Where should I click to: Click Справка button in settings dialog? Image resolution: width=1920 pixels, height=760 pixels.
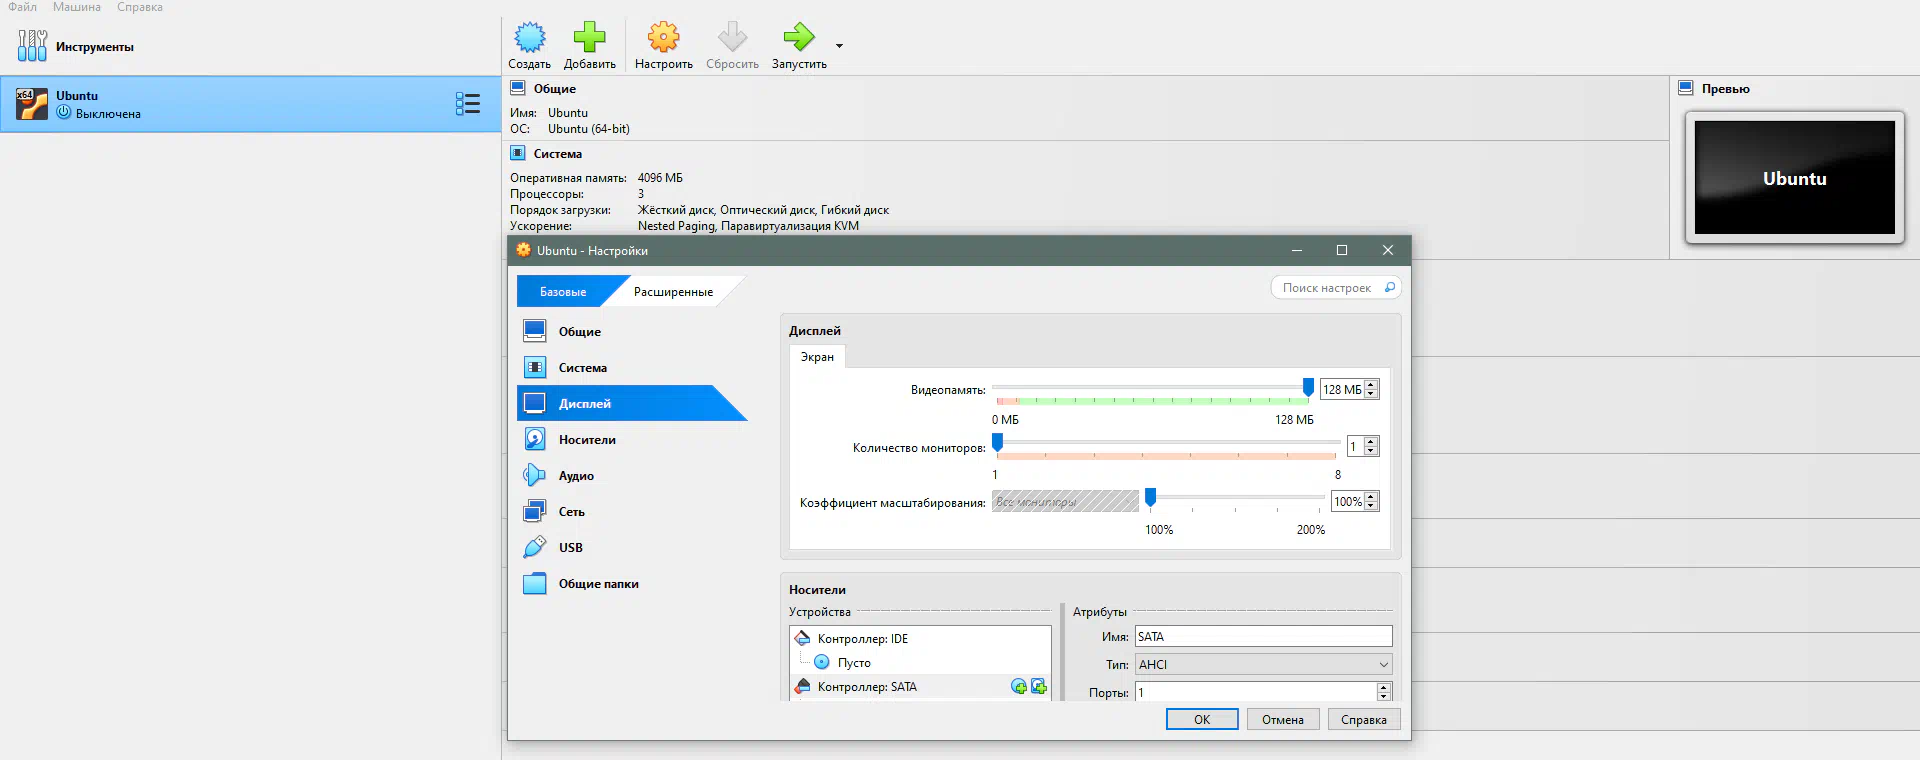click(x=1364, y=719)
